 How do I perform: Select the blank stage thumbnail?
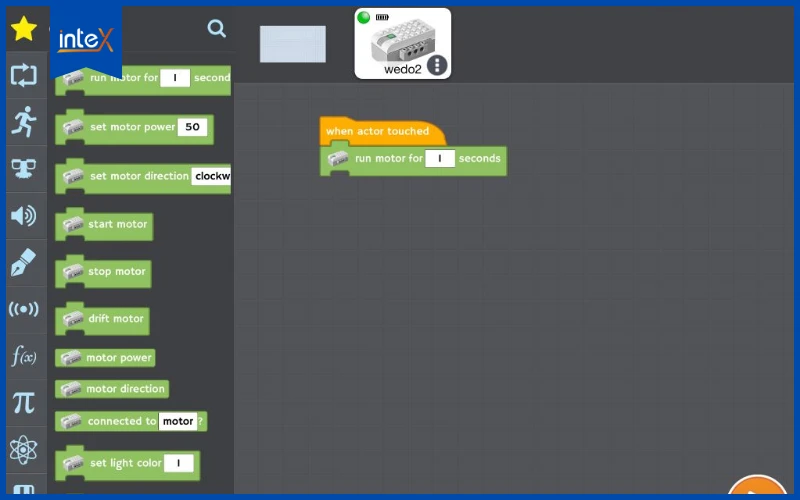pos(293,44)
